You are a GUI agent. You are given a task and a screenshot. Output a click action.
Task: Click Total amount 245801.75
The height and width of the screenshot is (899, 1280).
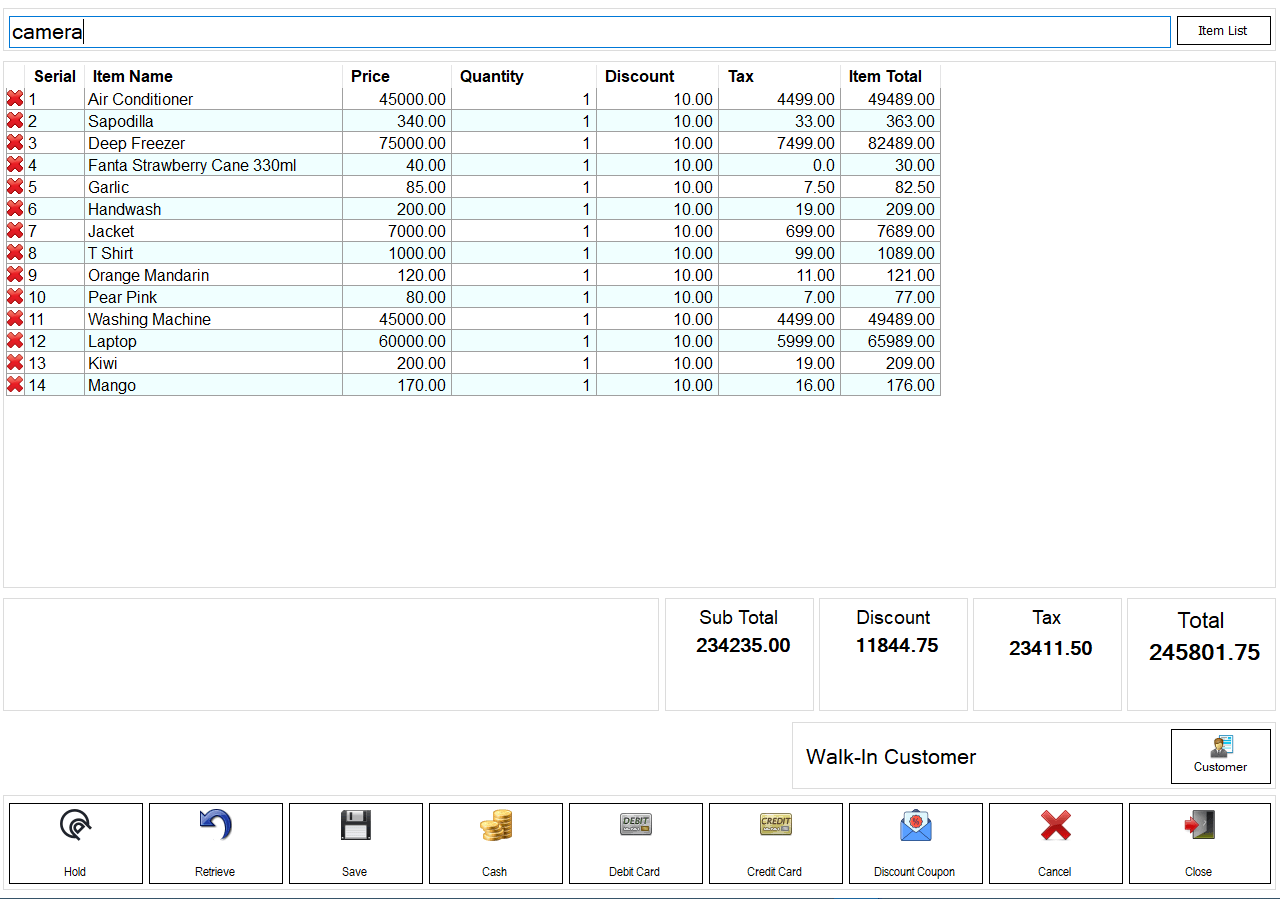(x=1204, y=653)
